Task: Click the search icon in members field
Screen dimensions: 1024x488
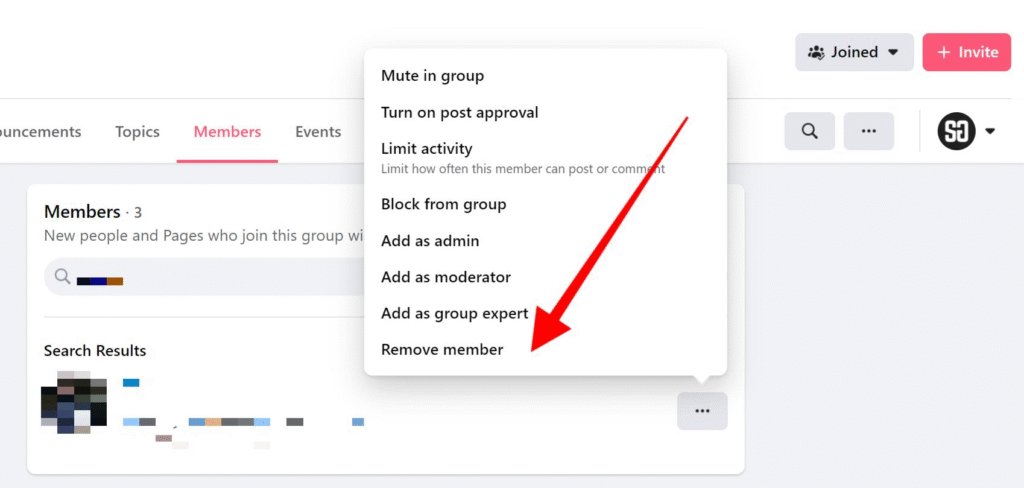Action: coord(63,276)
